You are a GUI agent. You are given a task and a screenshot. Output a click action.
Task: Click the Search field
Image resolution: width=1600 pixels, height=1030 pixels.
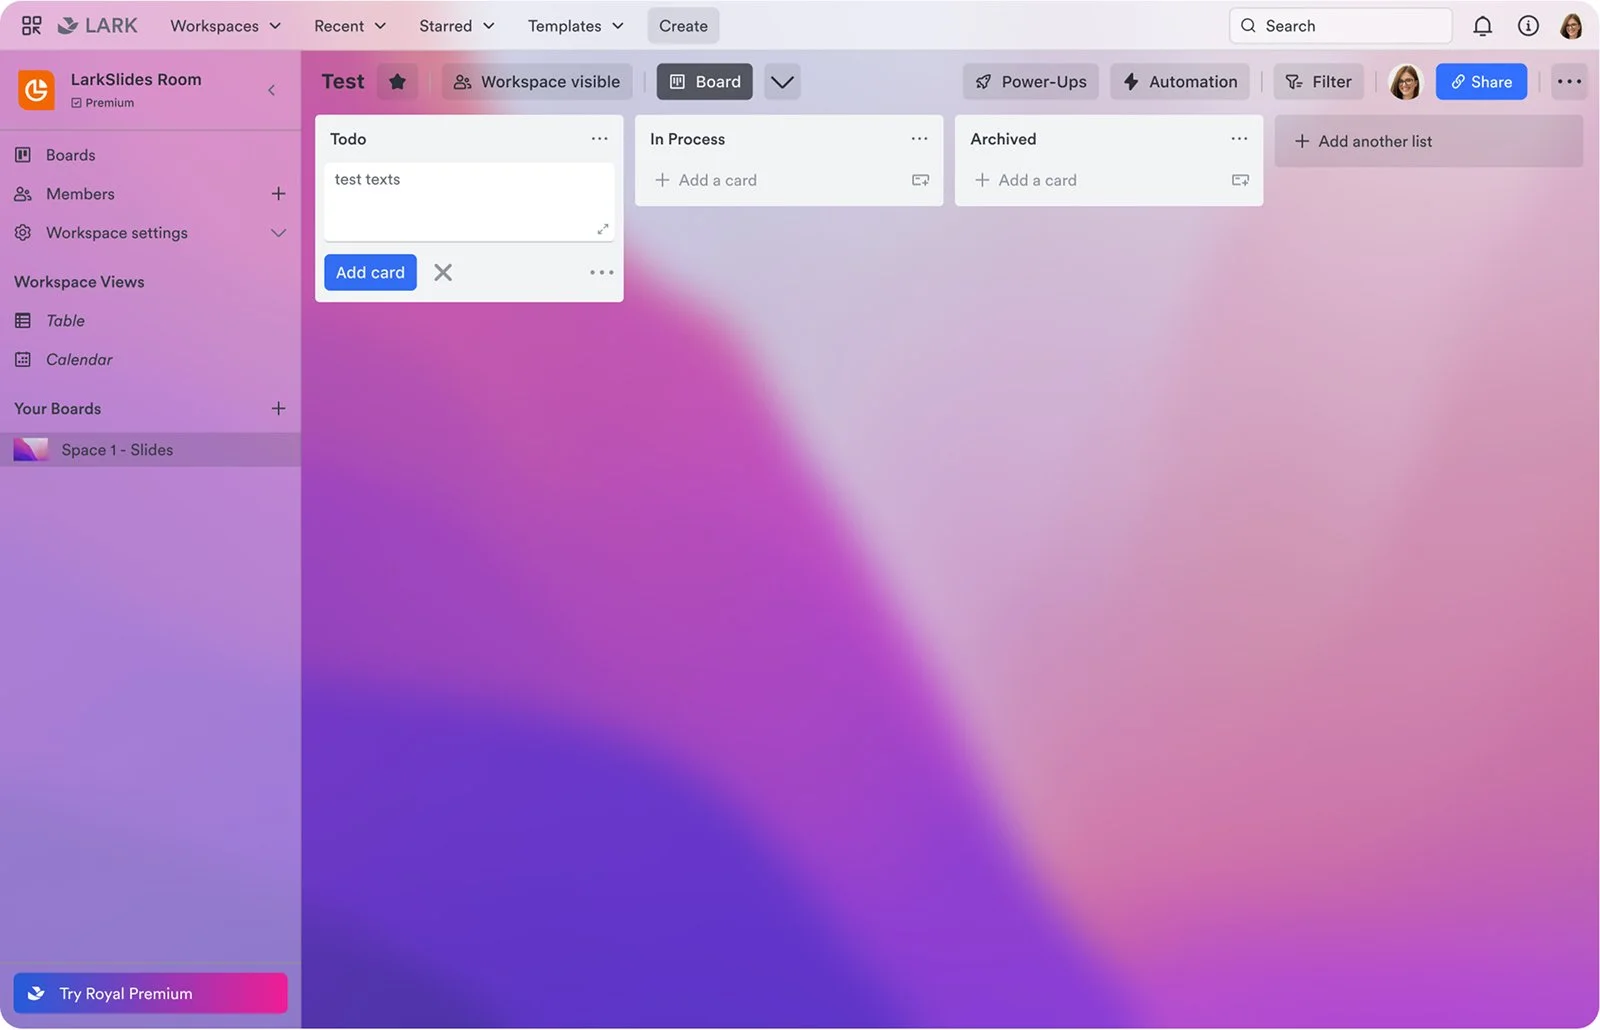(1340, 26)
